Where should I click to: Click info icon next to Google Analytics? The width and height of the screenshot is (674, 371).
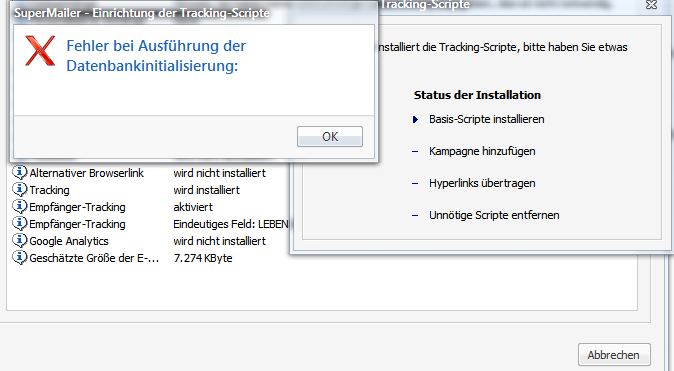(19, 240)
